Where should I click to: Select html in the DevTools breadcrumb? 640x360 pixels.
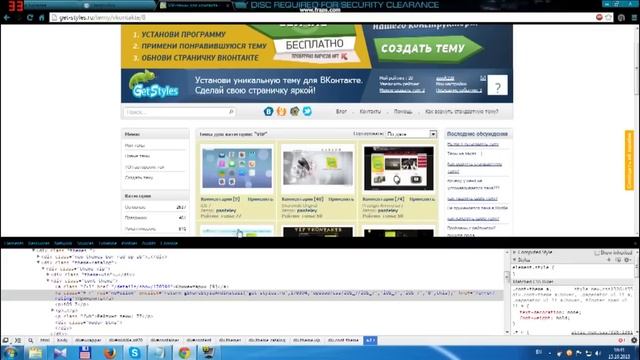click(x=45, y=340)
